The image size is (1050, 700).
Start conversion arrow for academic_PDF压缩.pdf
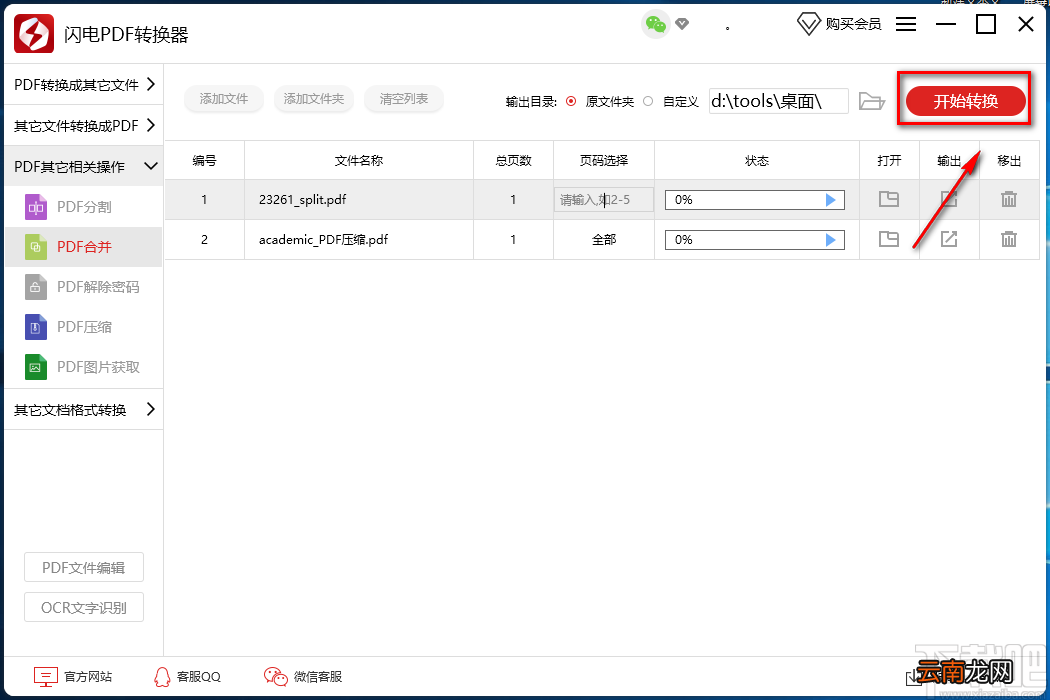click(x=830, y=240)
